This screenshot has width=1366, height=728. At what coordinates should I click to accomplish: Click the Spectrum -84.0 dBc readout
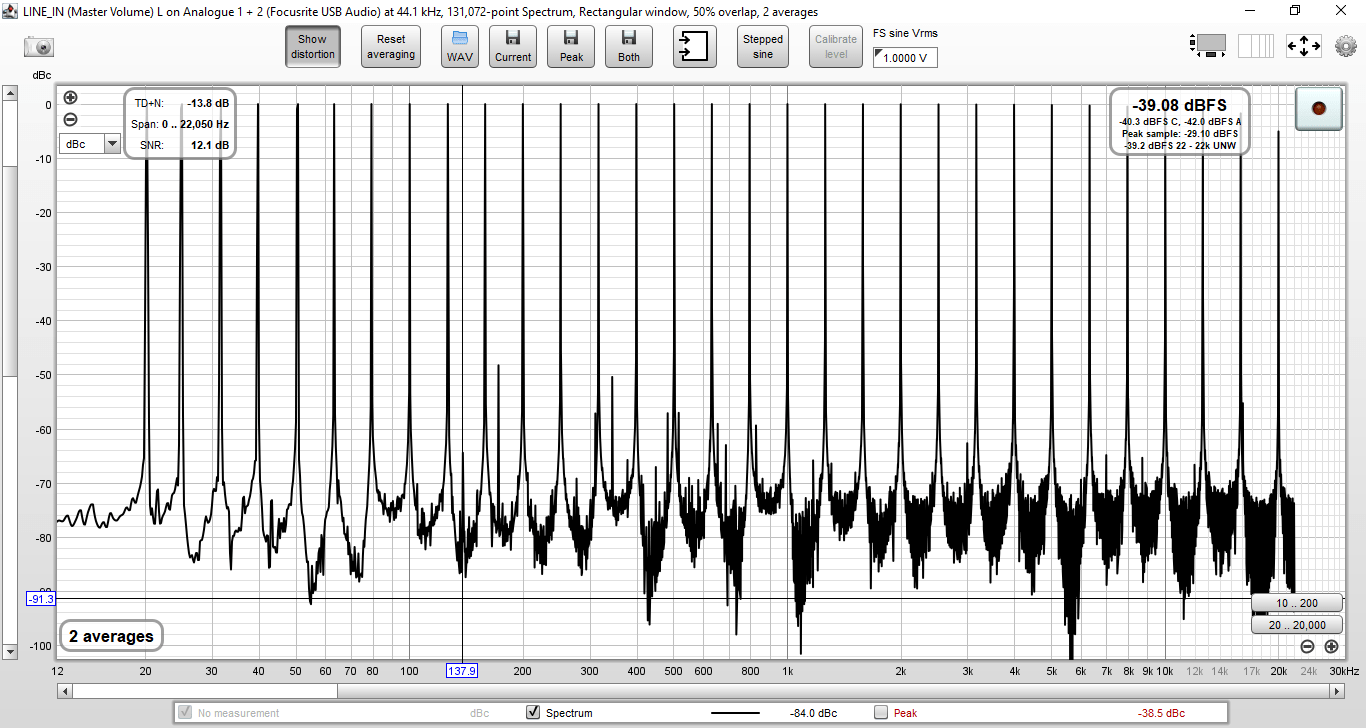pyautogui.click(x=813, y=713)
